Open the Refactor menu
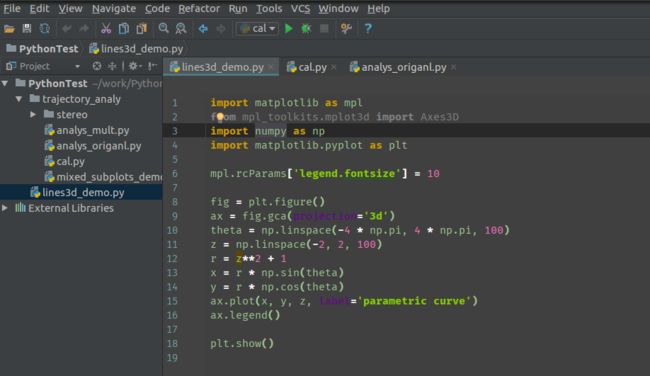Viewport: 650px width, 376px height. [x=199, y=8]
